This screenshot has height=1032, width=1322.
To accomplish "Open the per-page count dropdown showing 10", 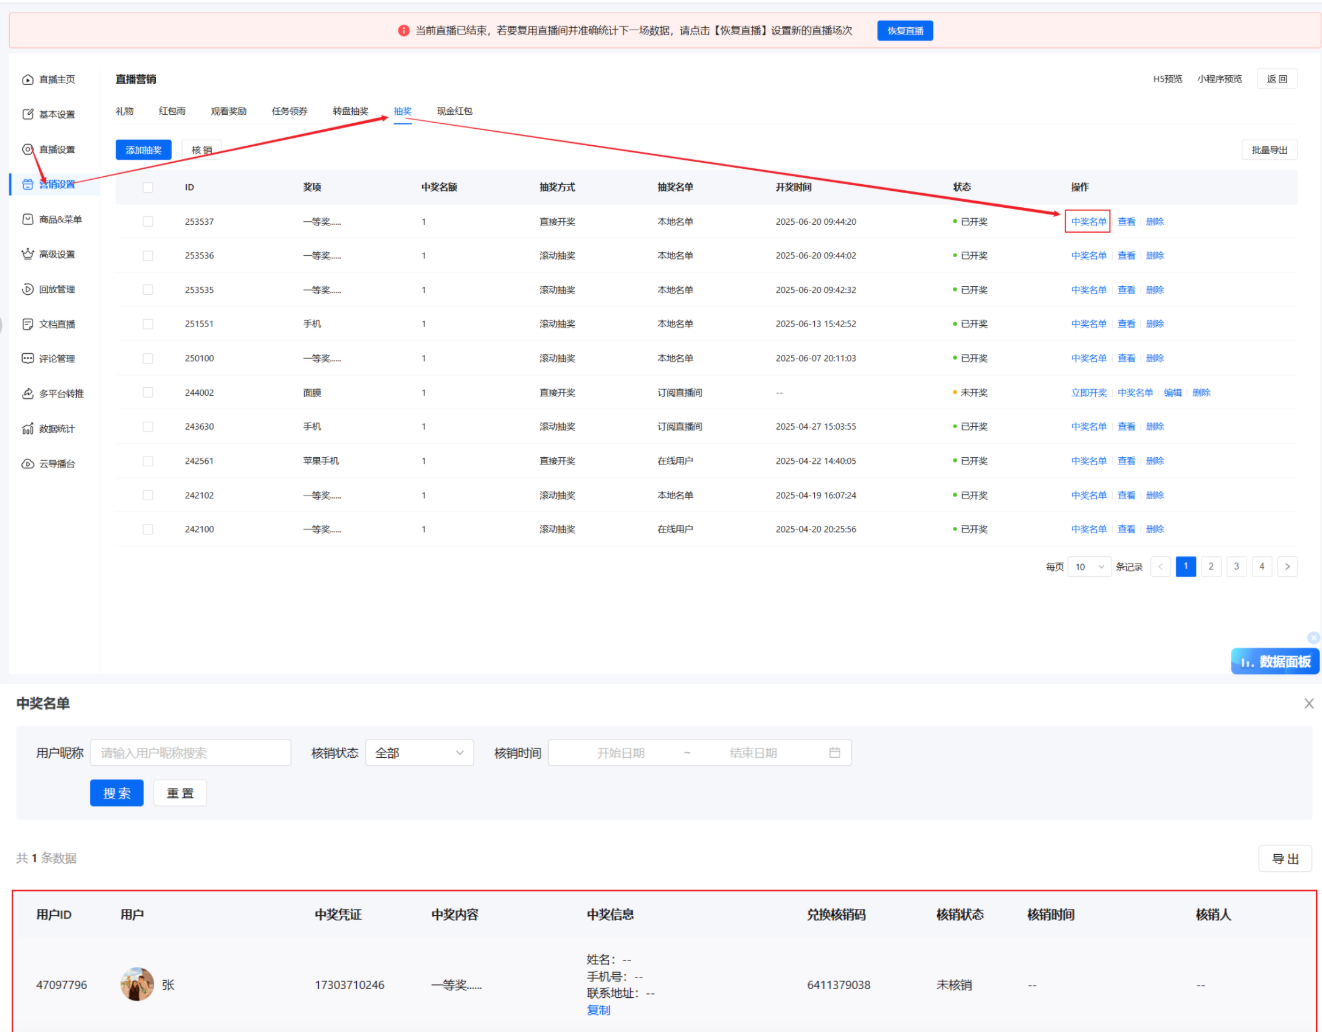I will tap(1089, 567).
